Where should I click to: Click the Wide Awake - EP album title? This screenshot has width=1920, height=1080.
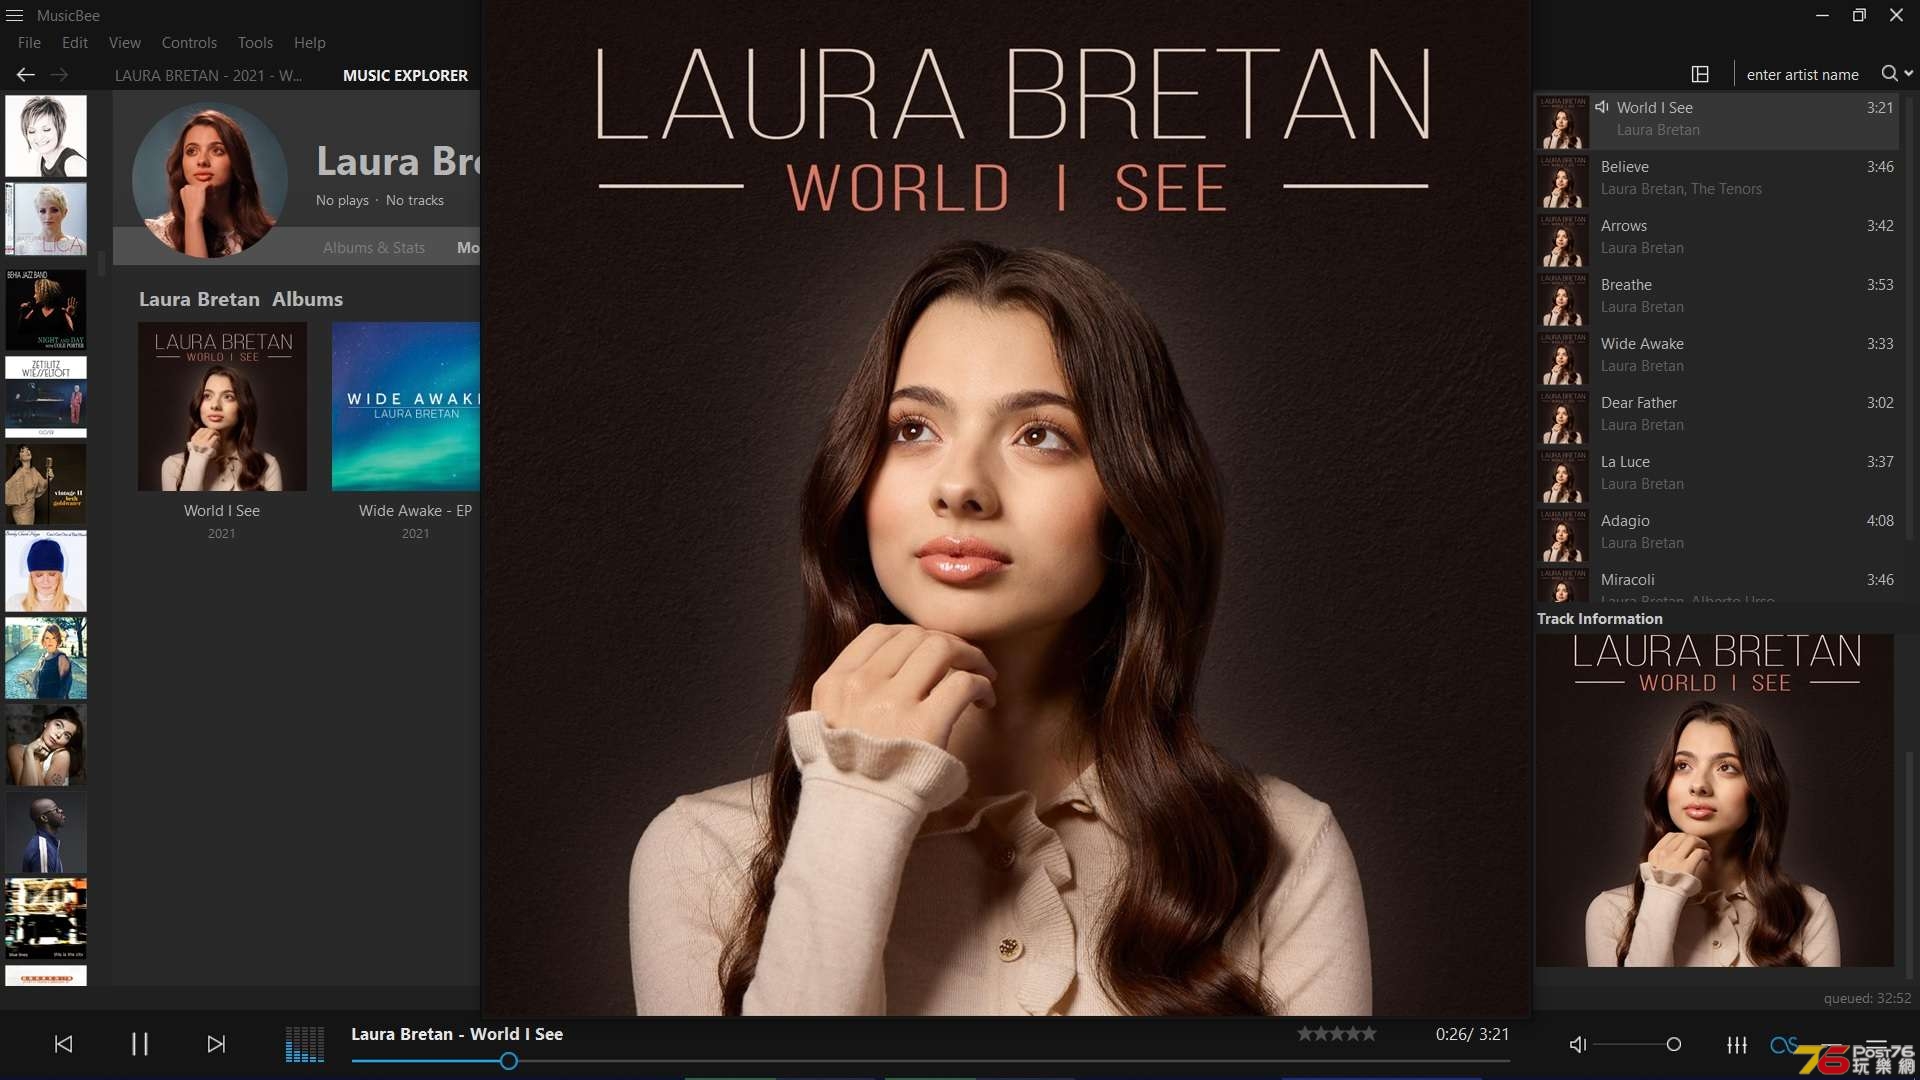pos(415,511)
